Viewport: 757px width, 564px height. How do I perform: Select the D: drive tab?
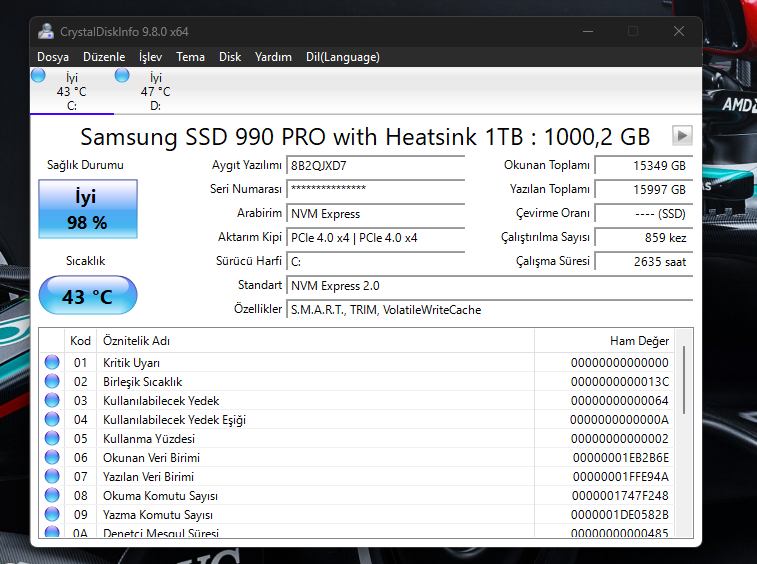pyautogui.click(x=155, y=91)
